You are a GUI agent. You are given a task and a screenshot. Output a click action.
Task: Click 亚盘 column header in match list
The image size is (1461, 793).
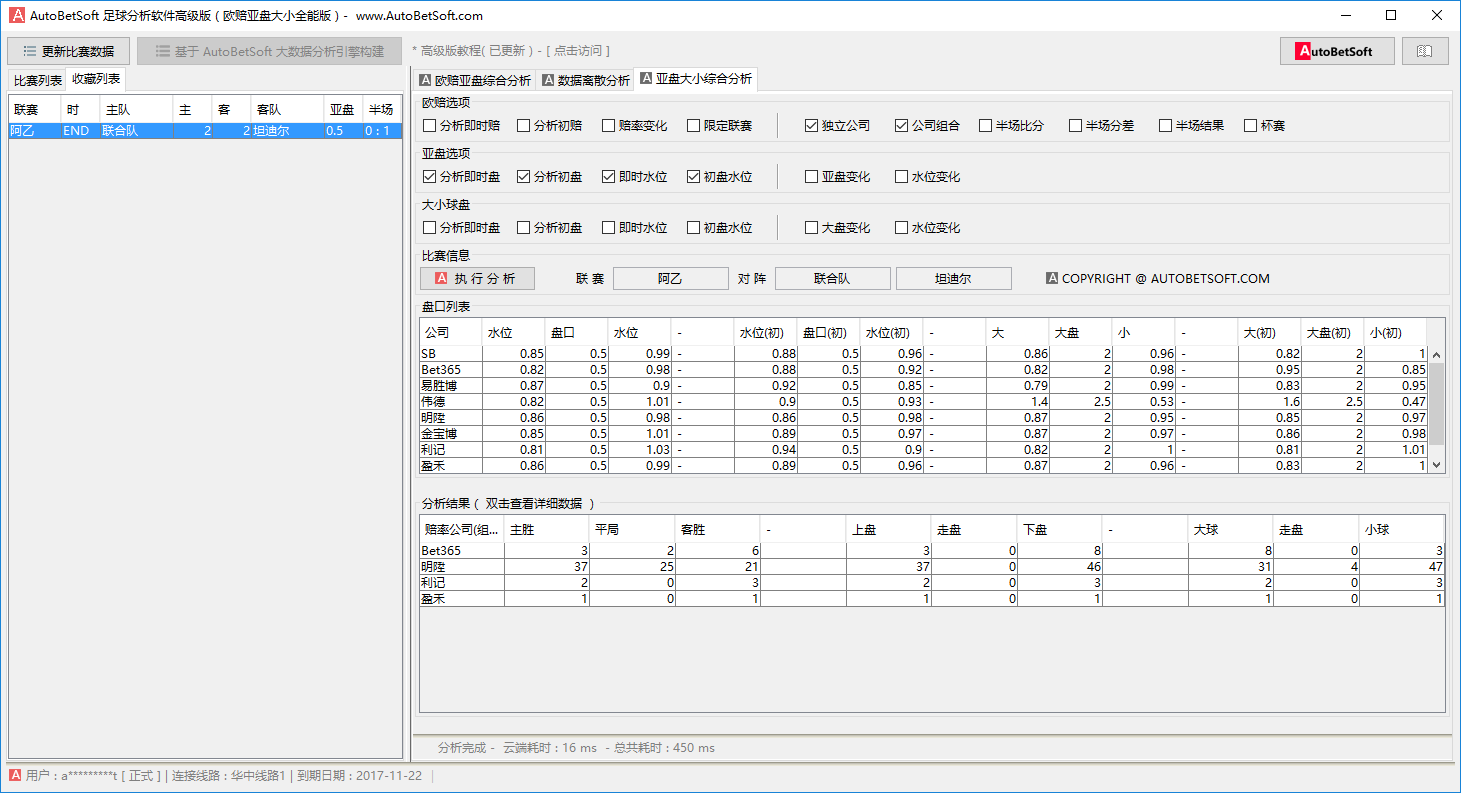tap(343, 110)
